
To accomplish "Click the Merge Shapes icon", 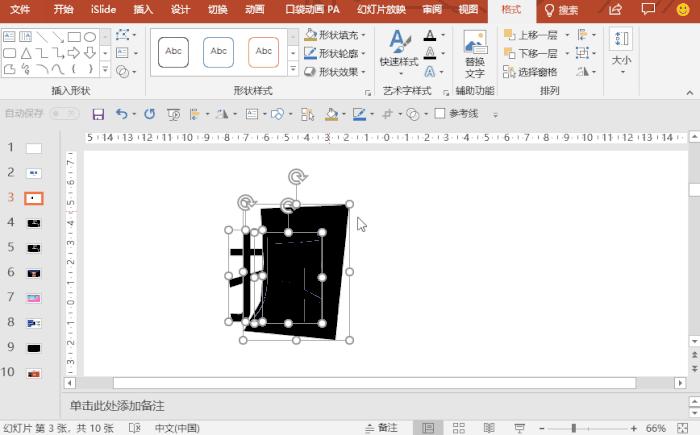I will tap(126, 71).
